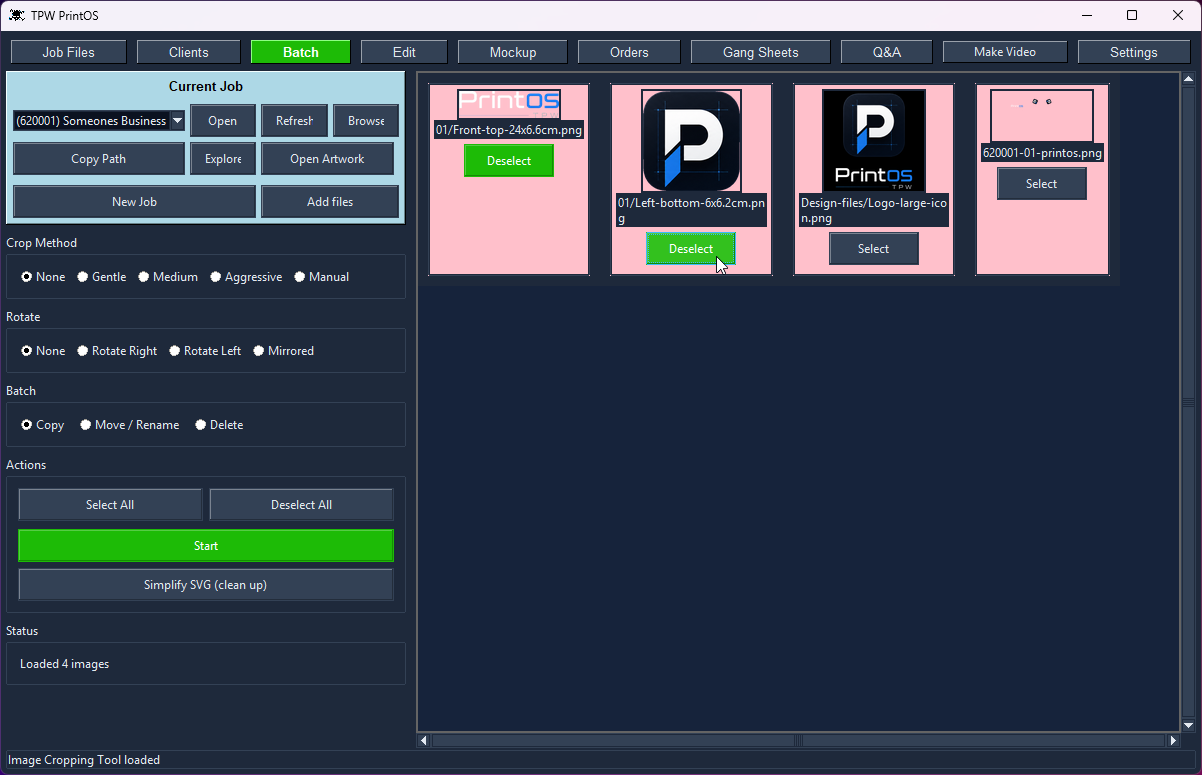This screenshot has width=1202, height=775.
Task: Click the horizontal scrollbar right arrow
Action: tap(1173, 741)
